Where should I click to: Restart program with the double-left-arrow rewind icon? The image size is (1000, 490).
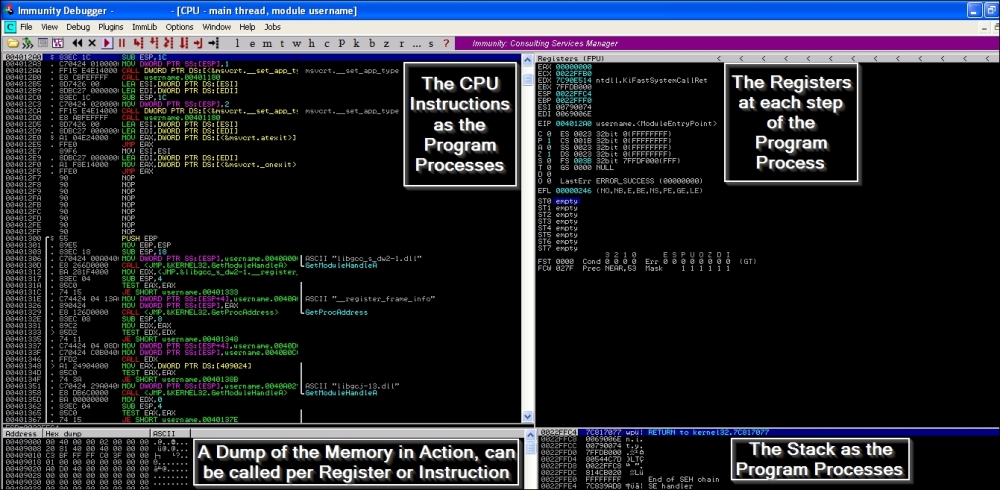coord(77,43)
